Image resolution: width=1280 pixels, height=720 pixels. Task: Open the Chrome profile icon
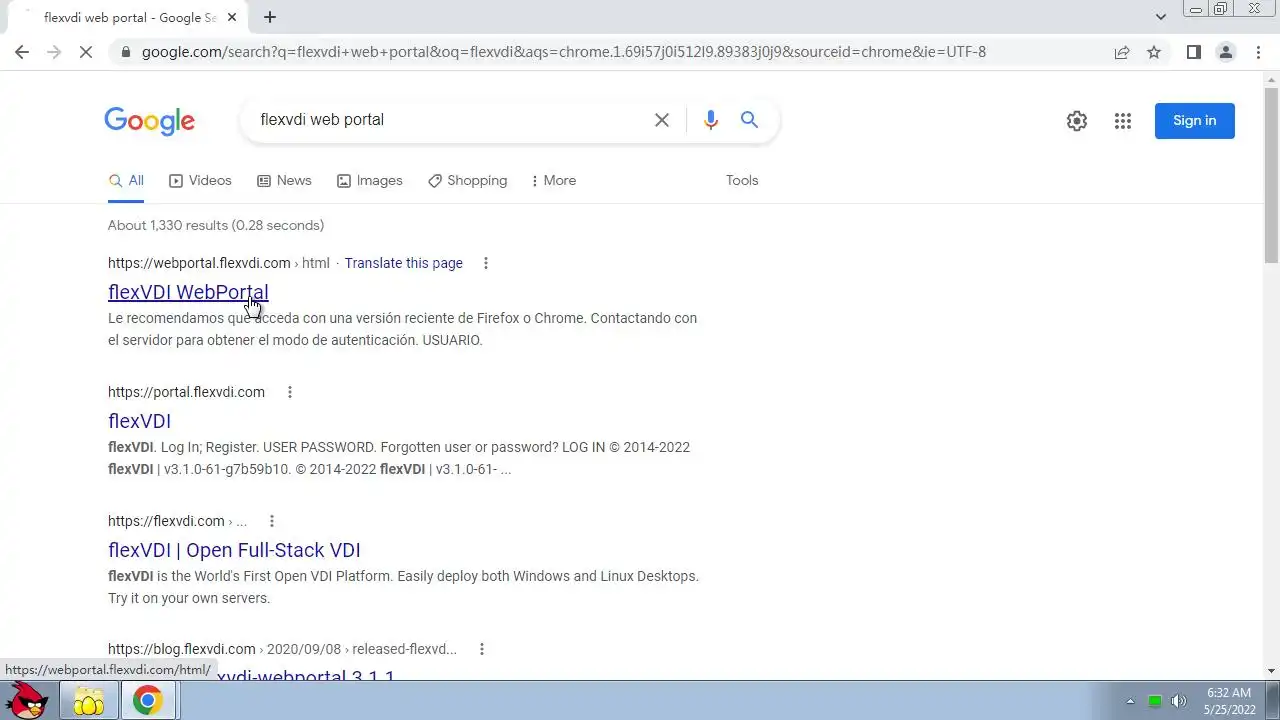tap(1225, 52)
